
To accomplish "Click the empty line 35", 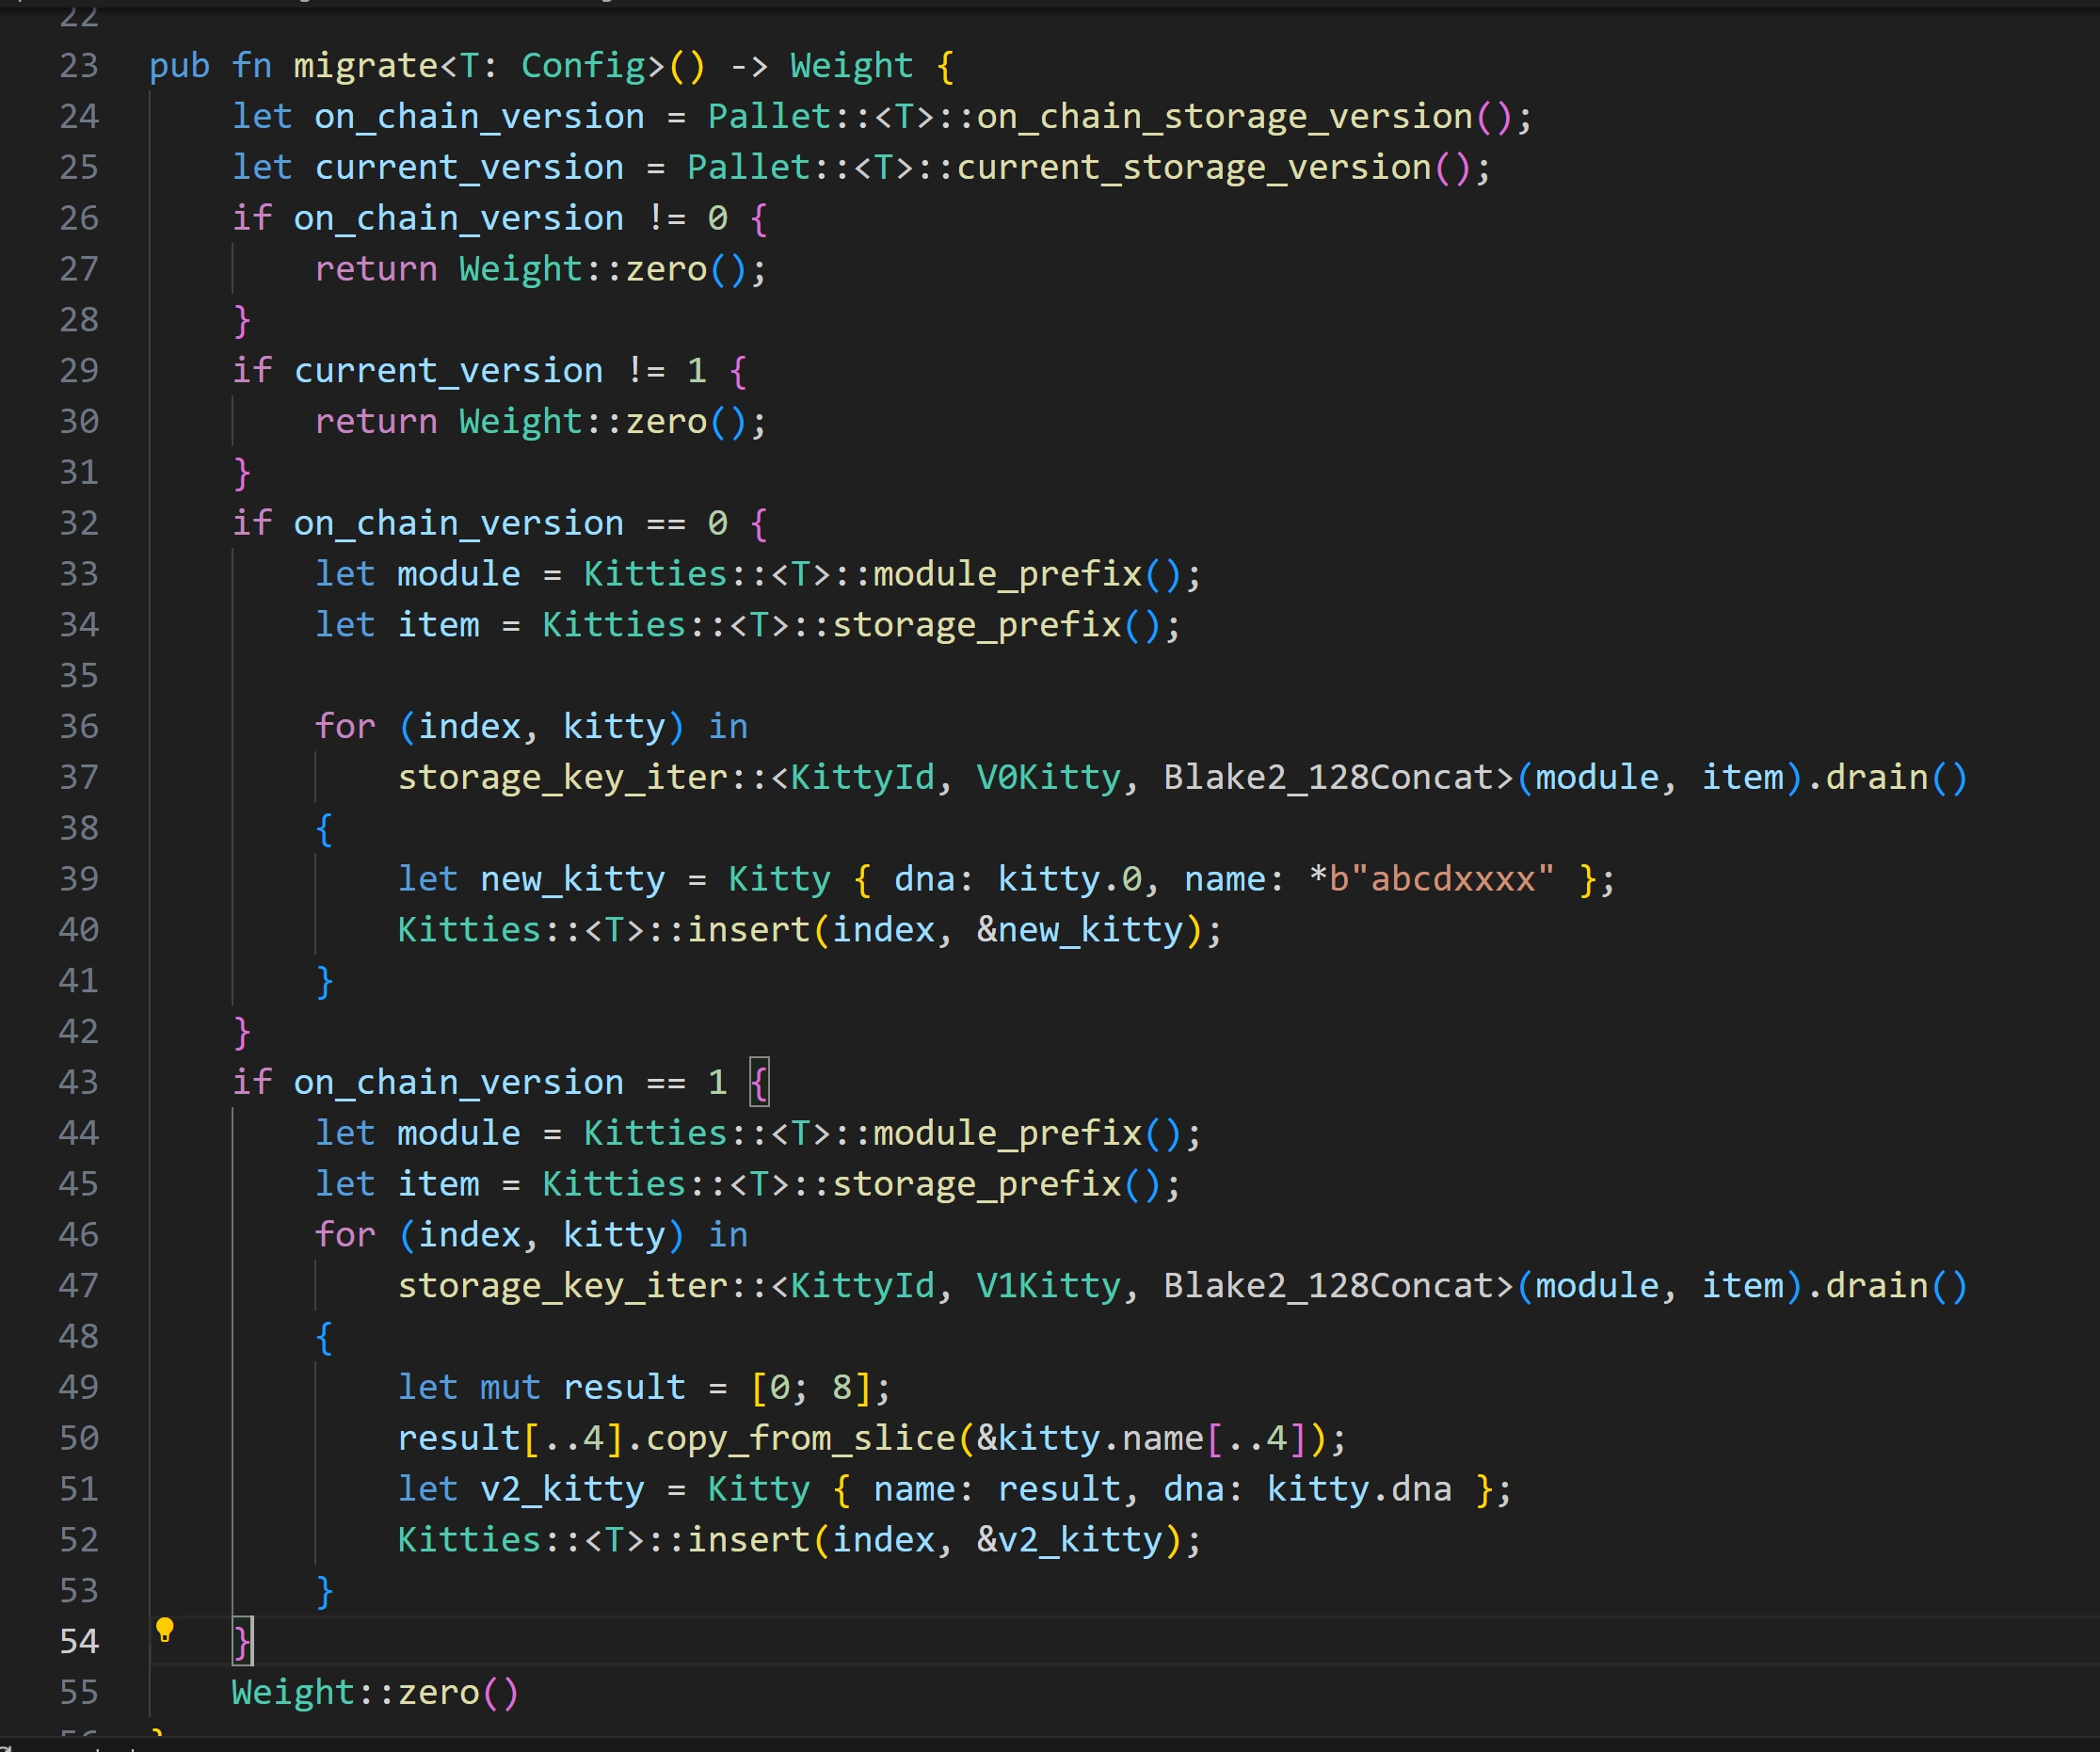I will coord(600,676).
